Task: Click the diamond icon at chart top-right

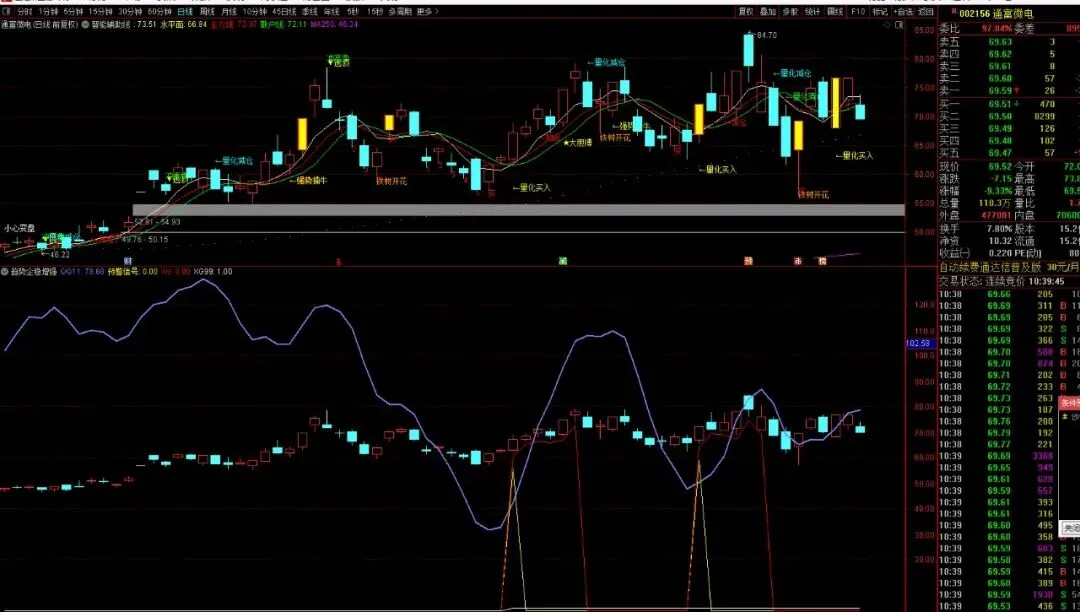Action: 885,25
